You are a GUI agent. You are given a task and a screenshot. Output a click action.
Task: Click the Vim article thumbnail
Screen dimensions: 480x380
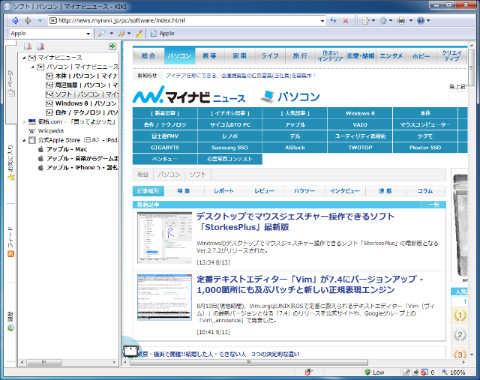pos(165,297)
